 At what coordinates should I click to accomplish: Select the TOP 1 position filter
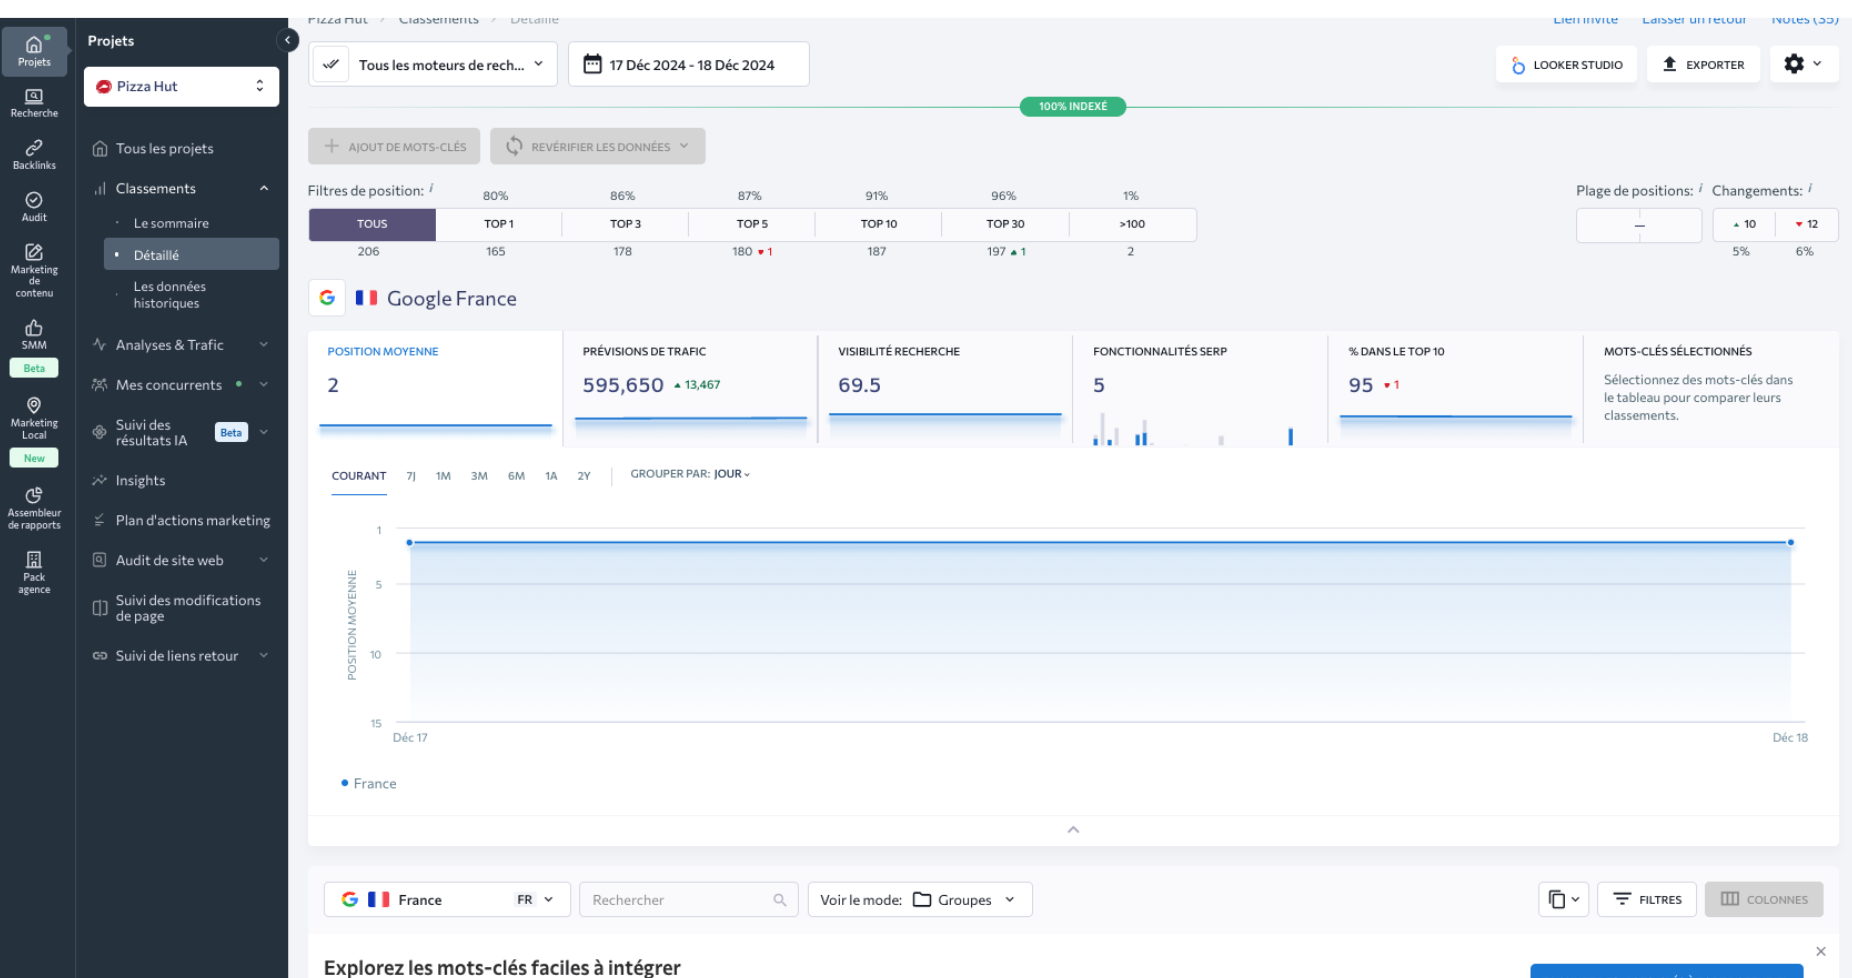tap(499, 224)
